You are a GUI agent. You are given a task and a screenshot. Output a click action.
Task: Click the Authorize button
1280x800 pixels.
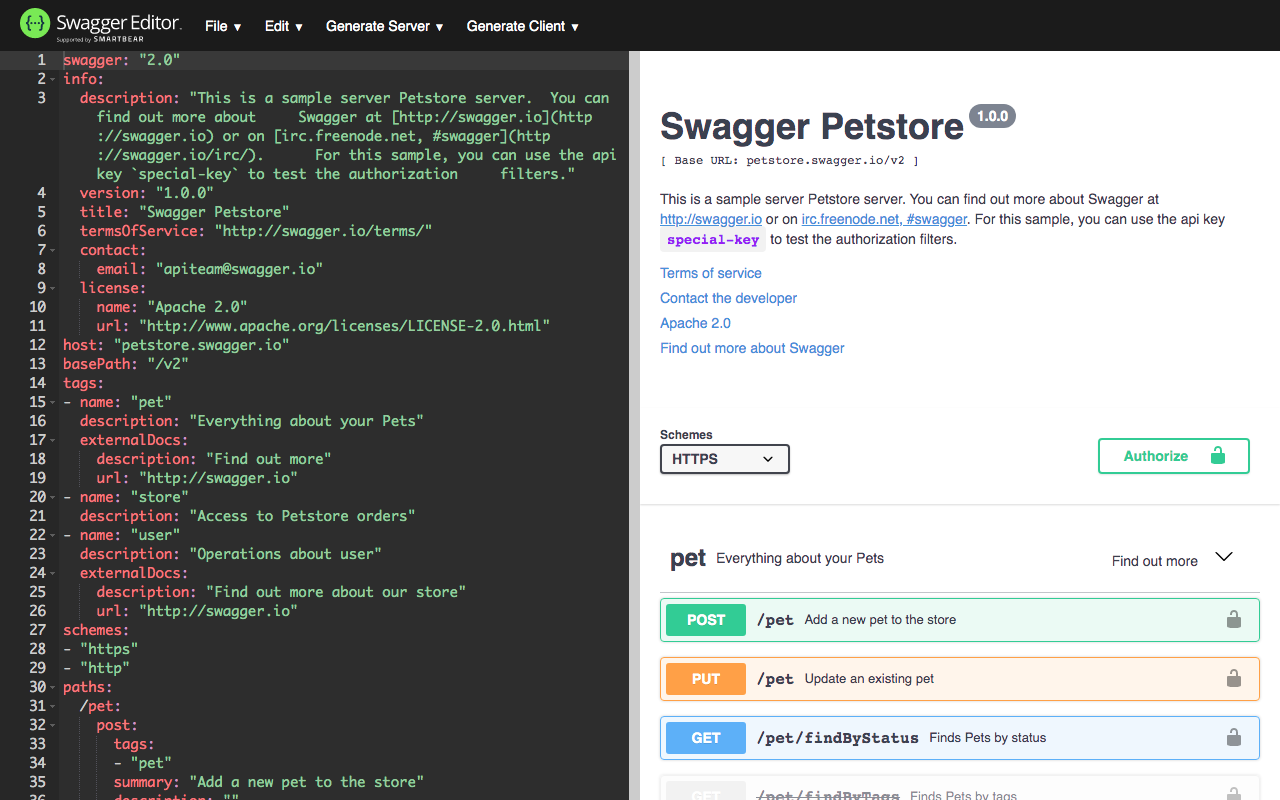tap(1172, 455)
